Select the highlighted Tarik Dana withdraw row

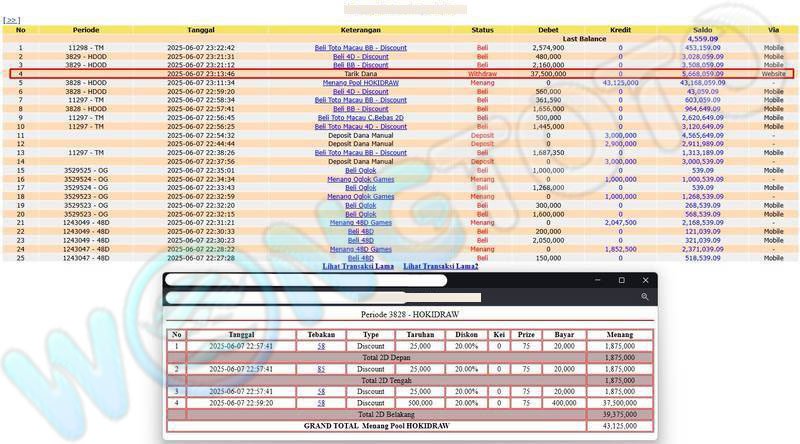point(360,74)
